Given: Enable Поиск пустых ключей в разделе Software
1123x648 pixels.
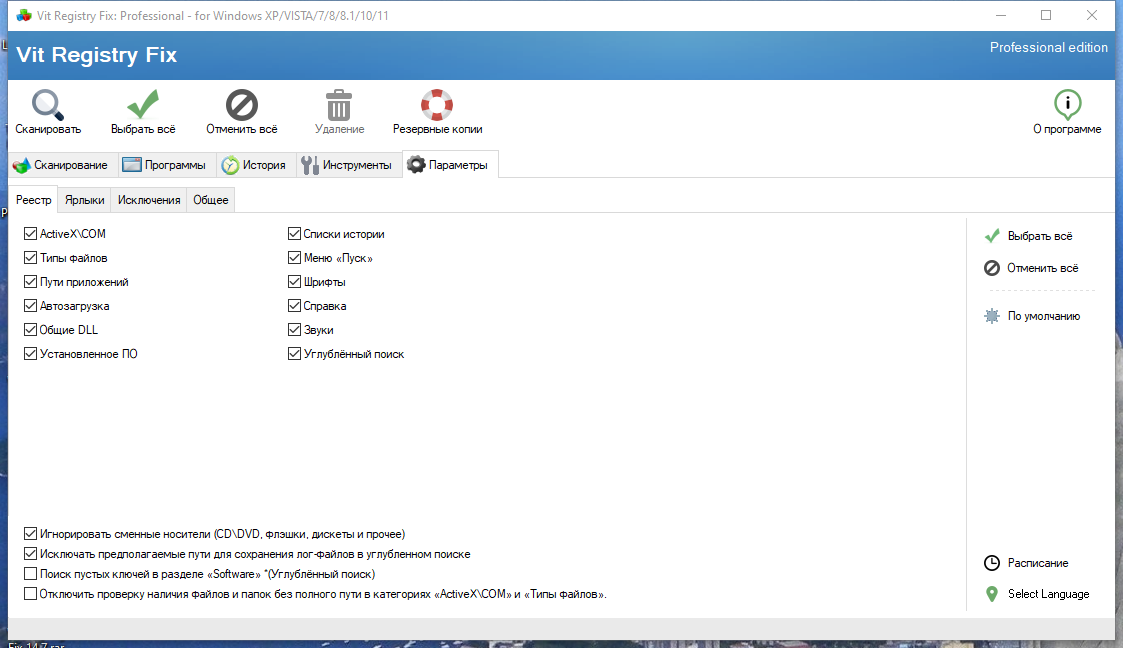Looking at the screenshot, I should coord(30,574).
